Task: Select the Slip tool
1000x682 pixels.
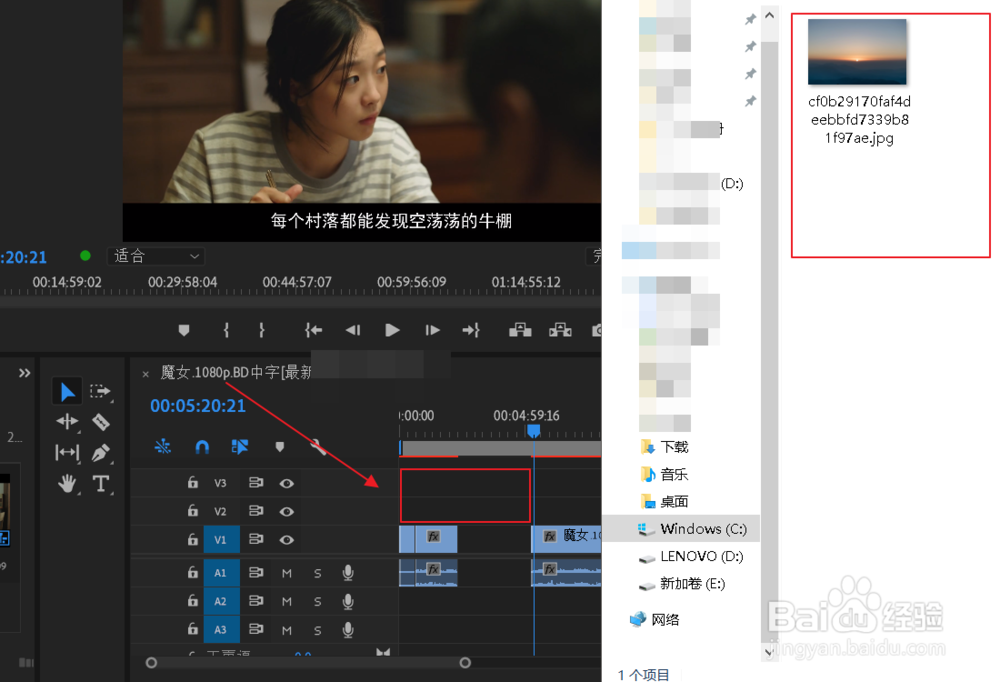Action: pos(67,452)
